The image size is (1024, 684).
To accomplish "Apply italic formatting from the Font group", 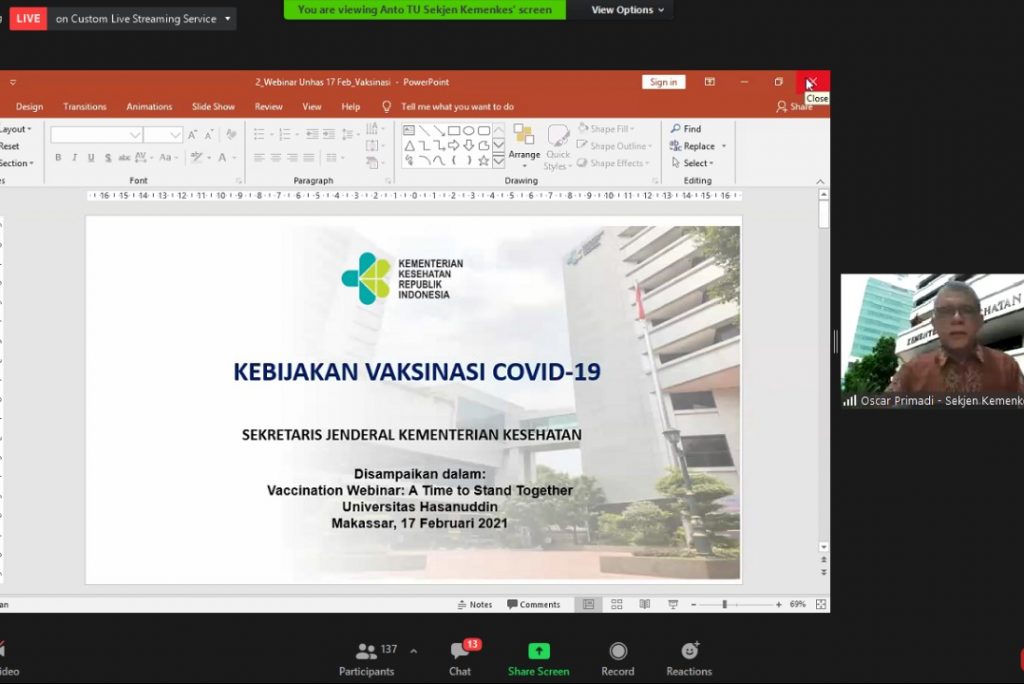I will [75, 156].
